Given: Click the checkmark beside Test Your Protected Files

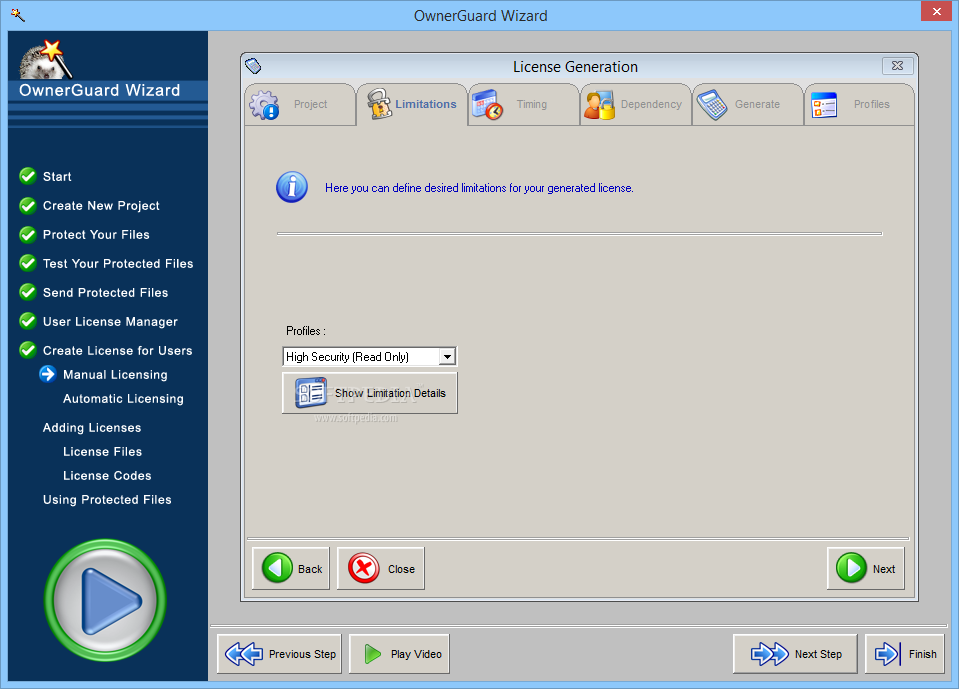Looking at the screenshot, I should (x=28, y=263).
